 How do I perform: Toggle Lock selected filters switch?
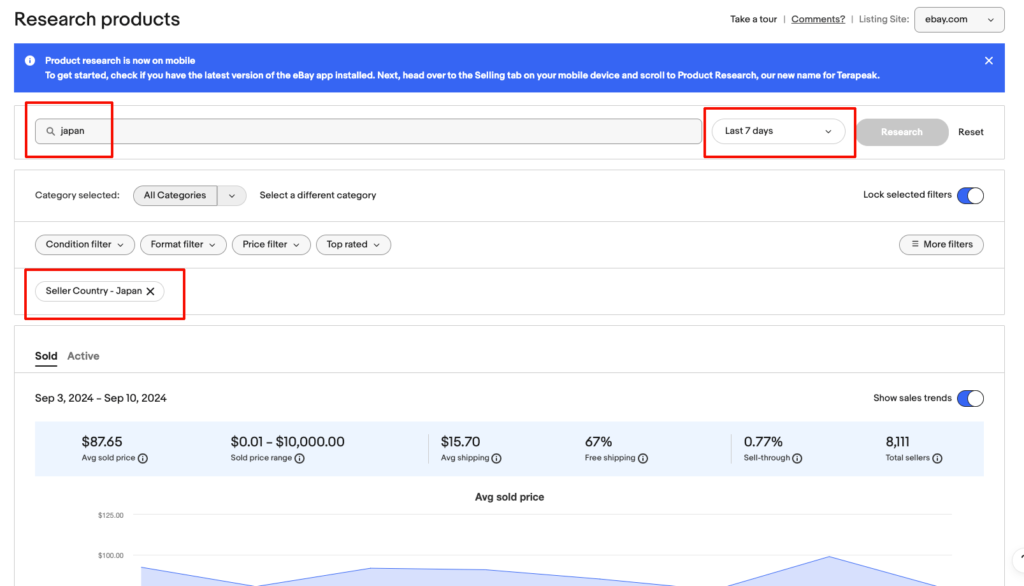(970, 195)
